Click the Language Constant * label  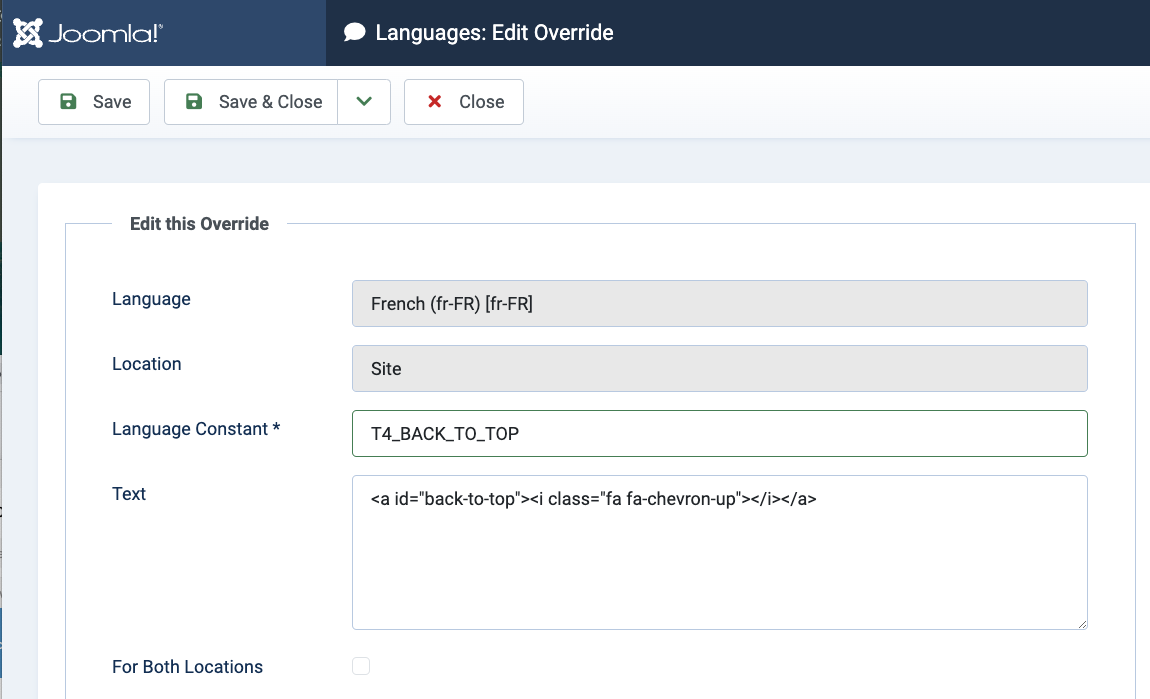pyautogui.click(x=196, y=429)
